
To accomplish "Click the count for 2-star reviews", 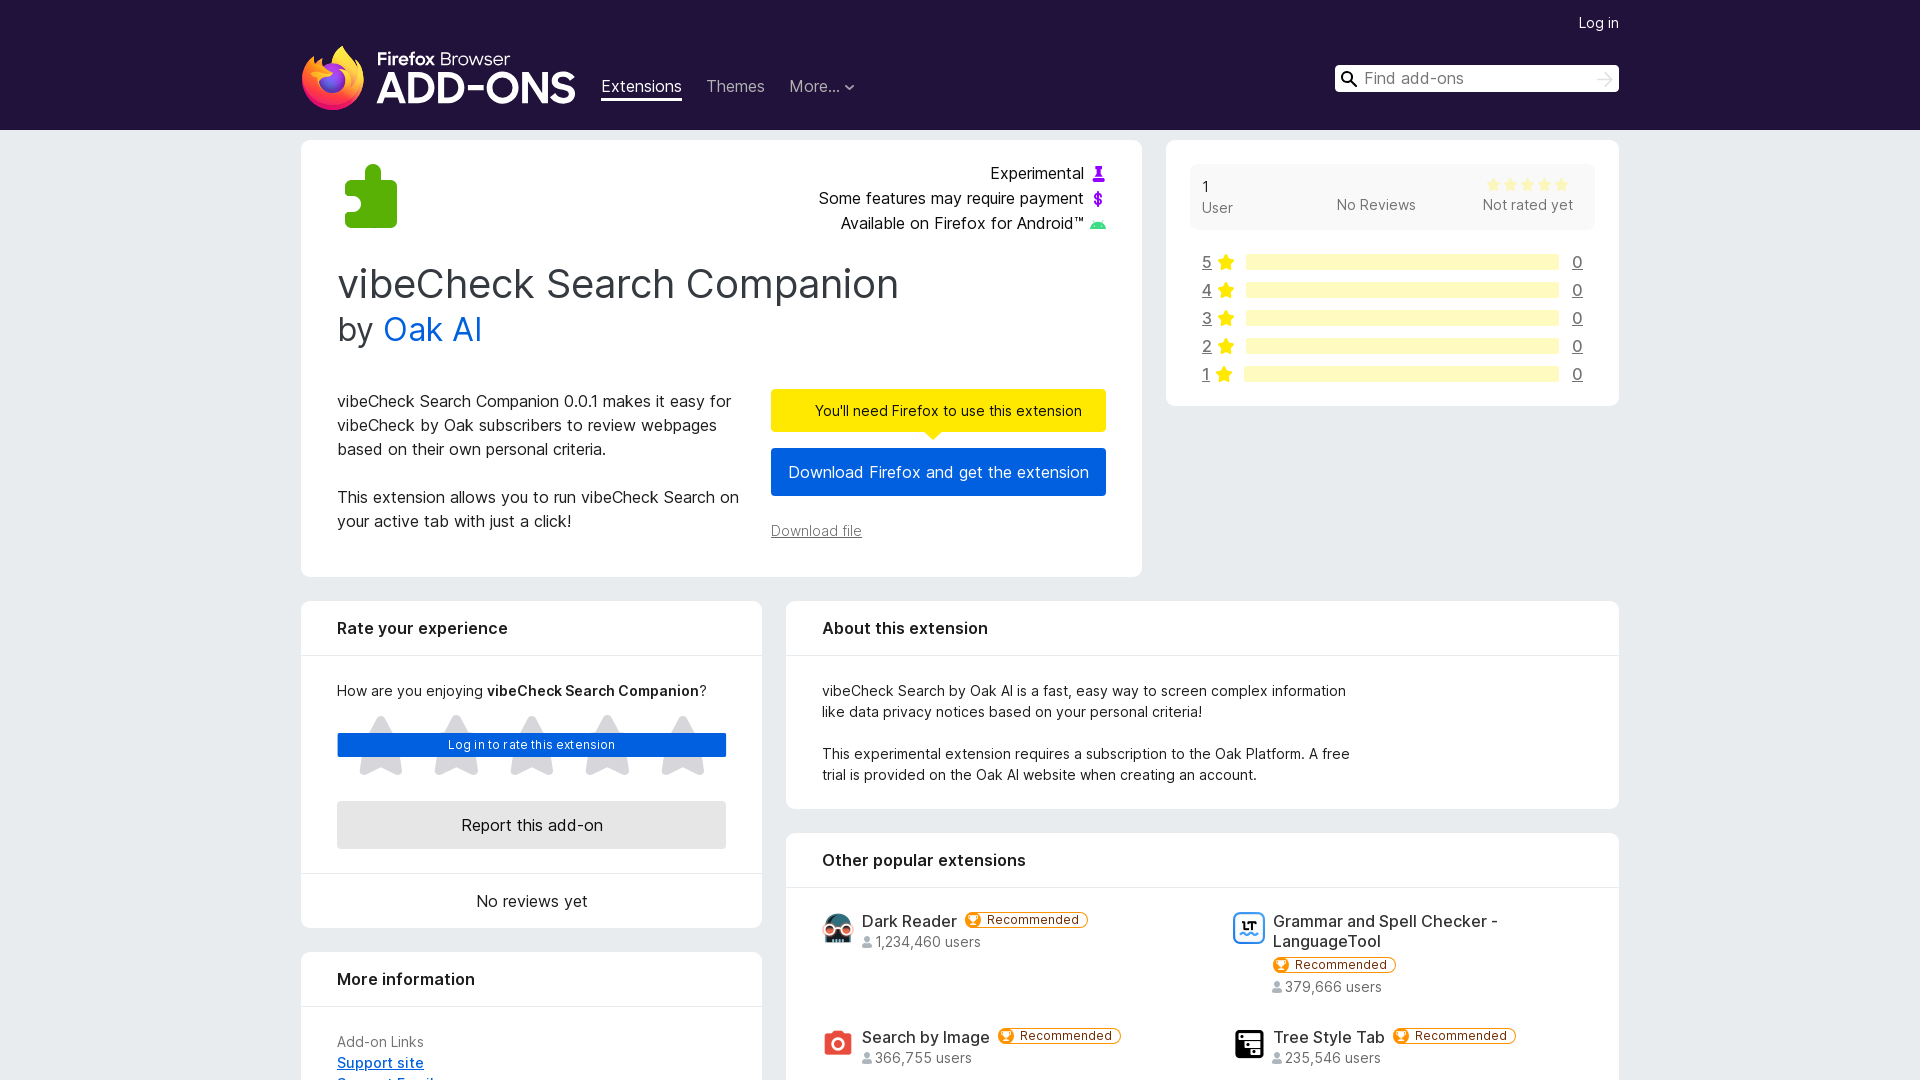I will click(x=1577, y=346).
